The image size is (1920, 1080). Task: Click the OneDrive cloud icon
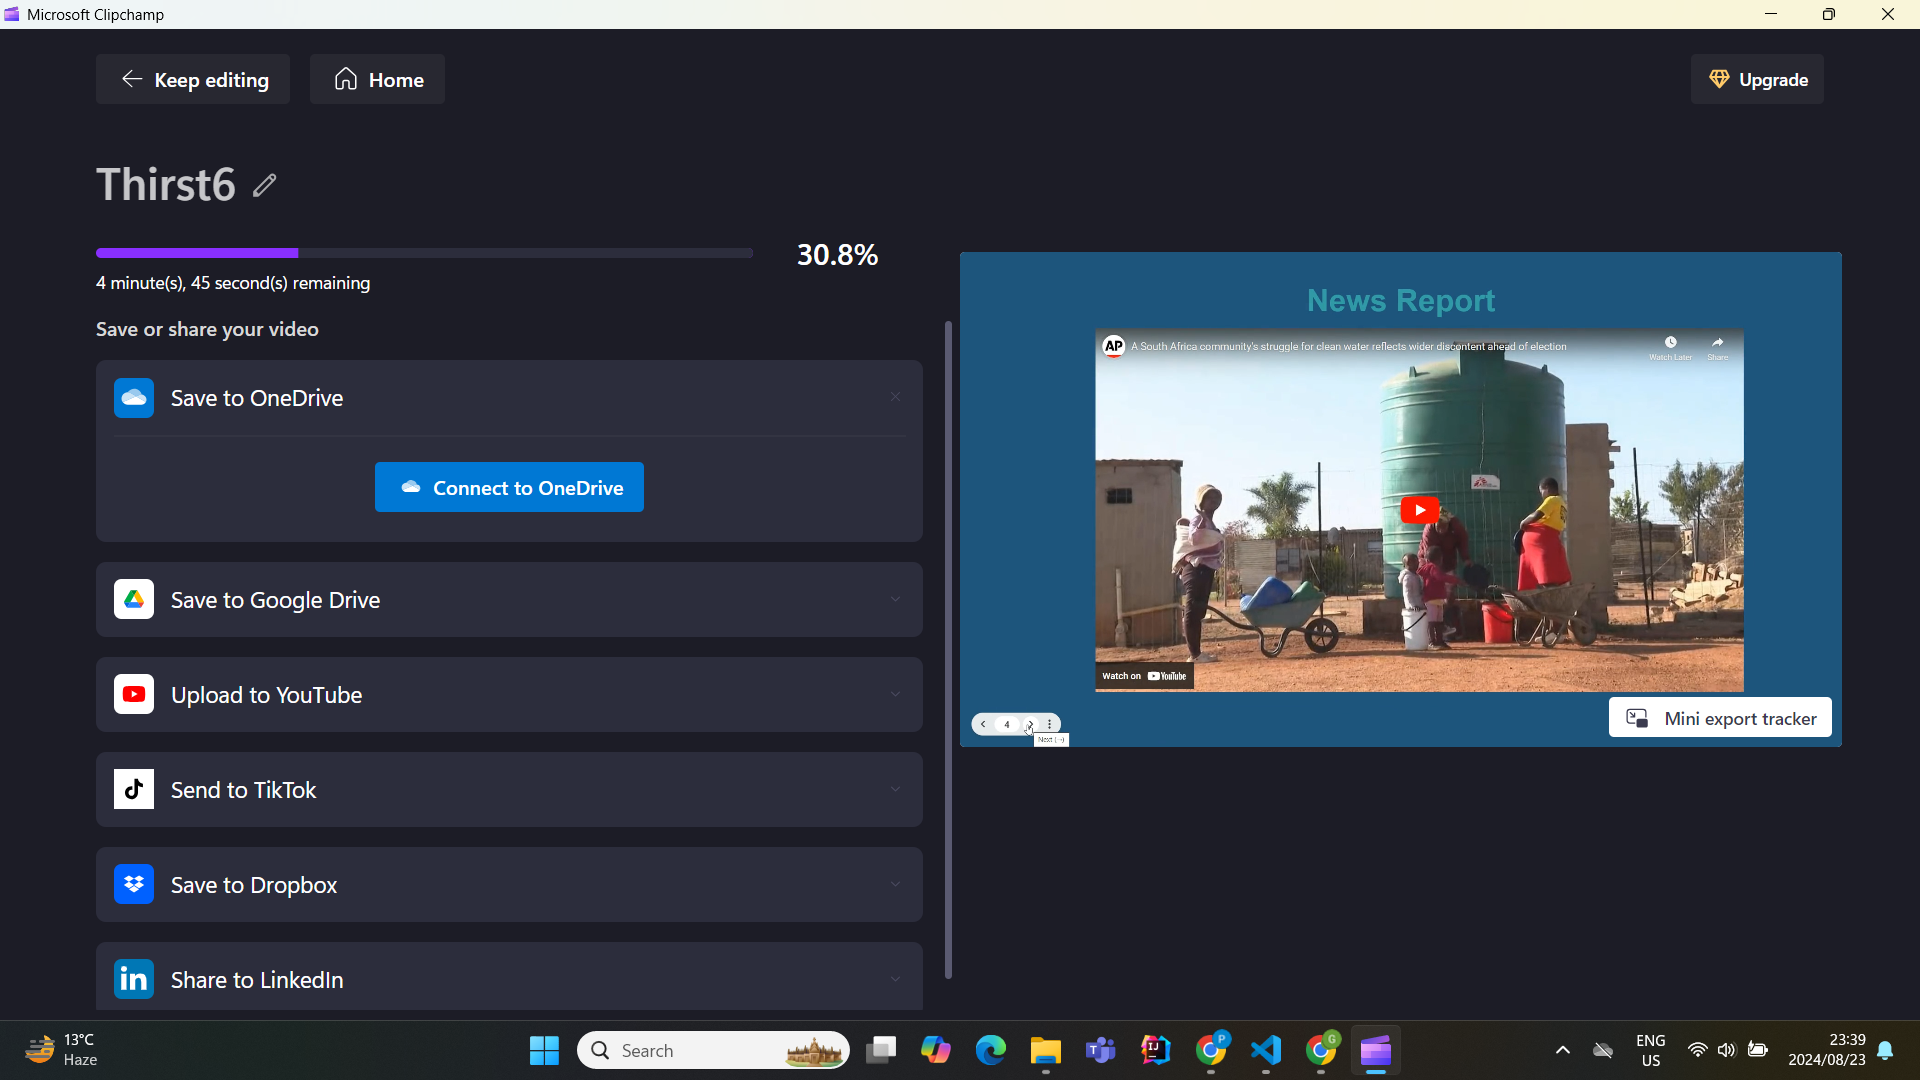pyautogui.click(x=134, y=398)
